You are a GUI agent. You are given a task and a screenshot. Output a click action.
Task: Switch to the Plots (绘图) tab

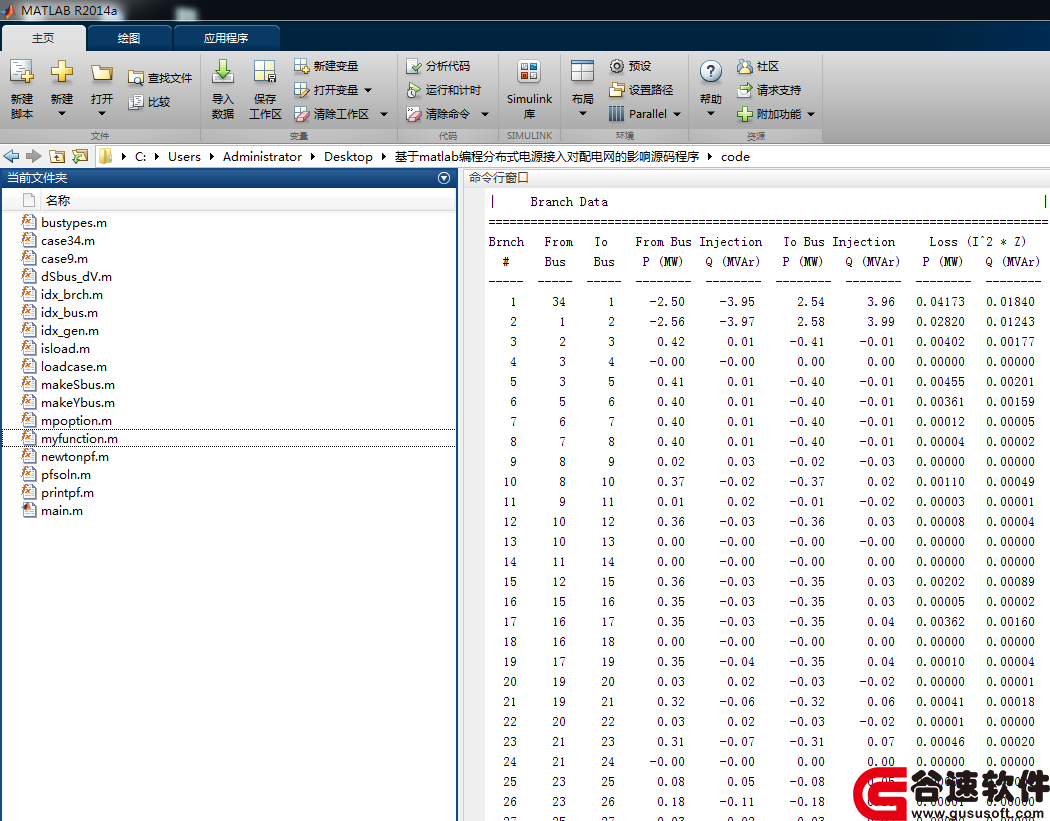(x=129, y=38)
